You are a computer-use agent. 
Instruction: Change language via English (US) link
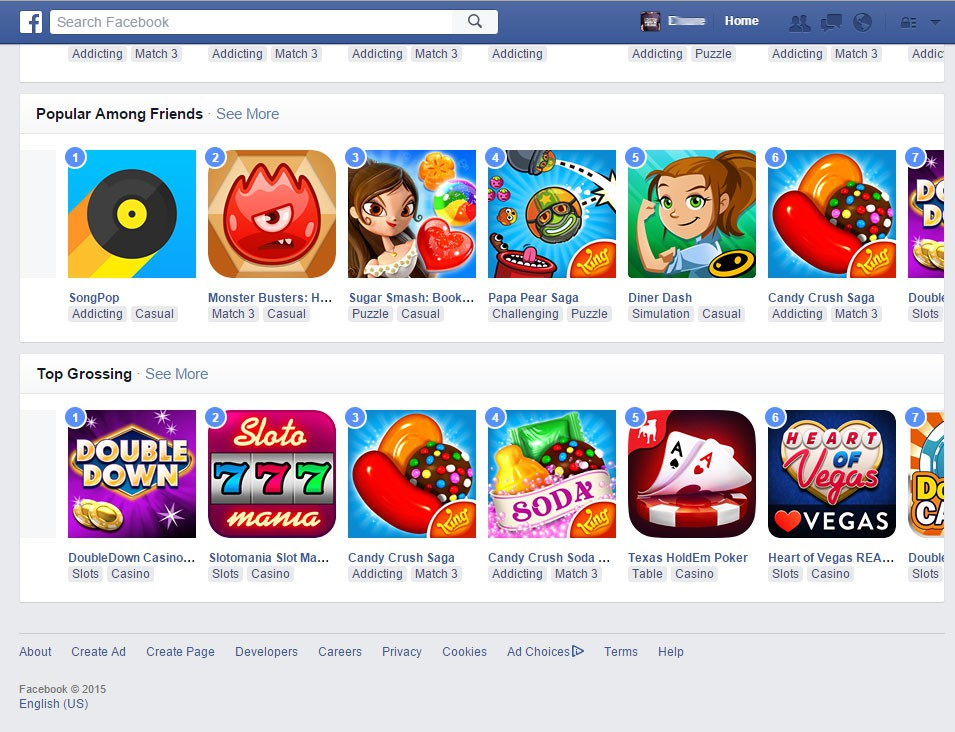54,703
